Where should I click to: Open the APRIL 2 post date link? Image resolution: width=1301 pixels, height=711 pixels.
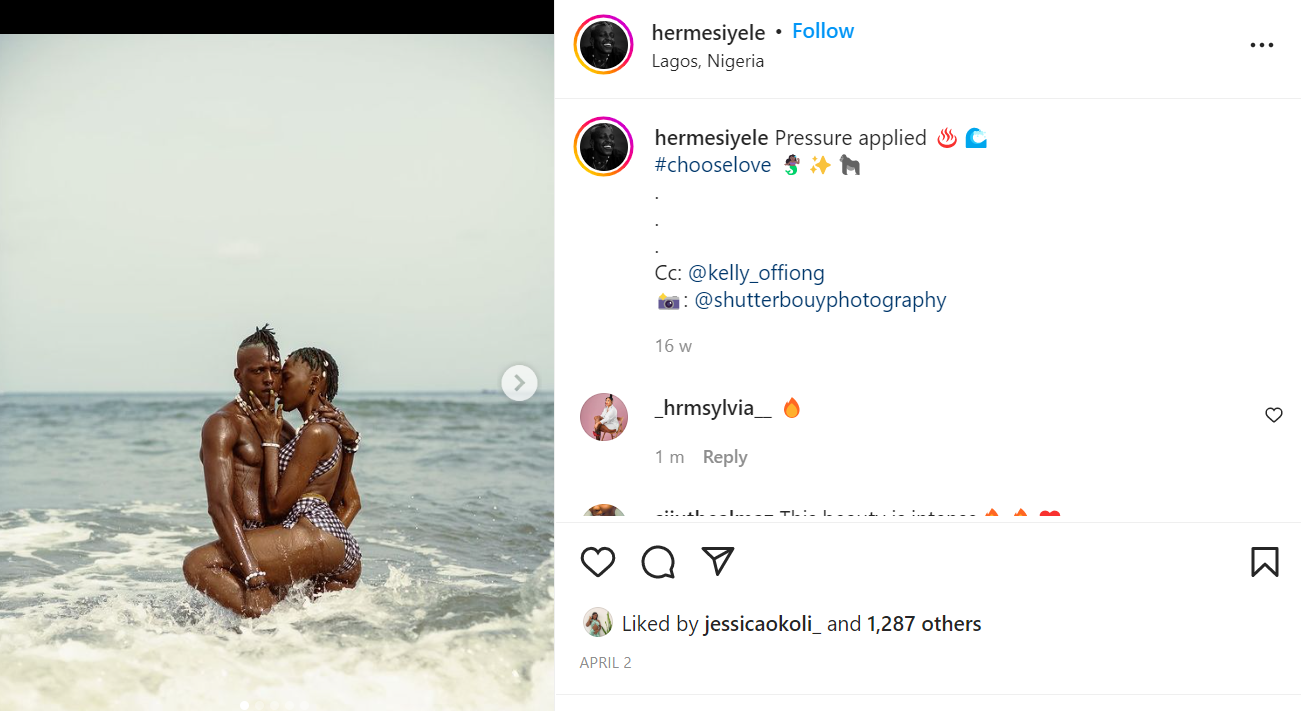605,662
